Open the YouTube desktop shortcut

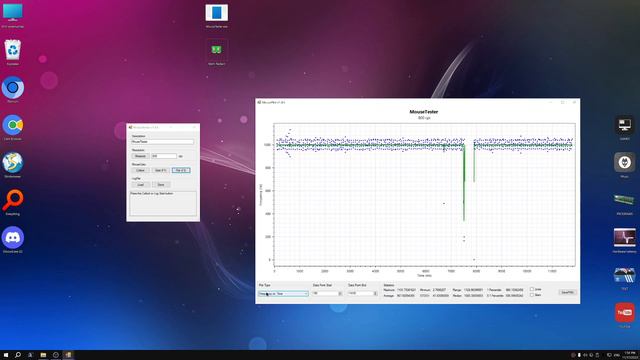click(x=624, y=312)
